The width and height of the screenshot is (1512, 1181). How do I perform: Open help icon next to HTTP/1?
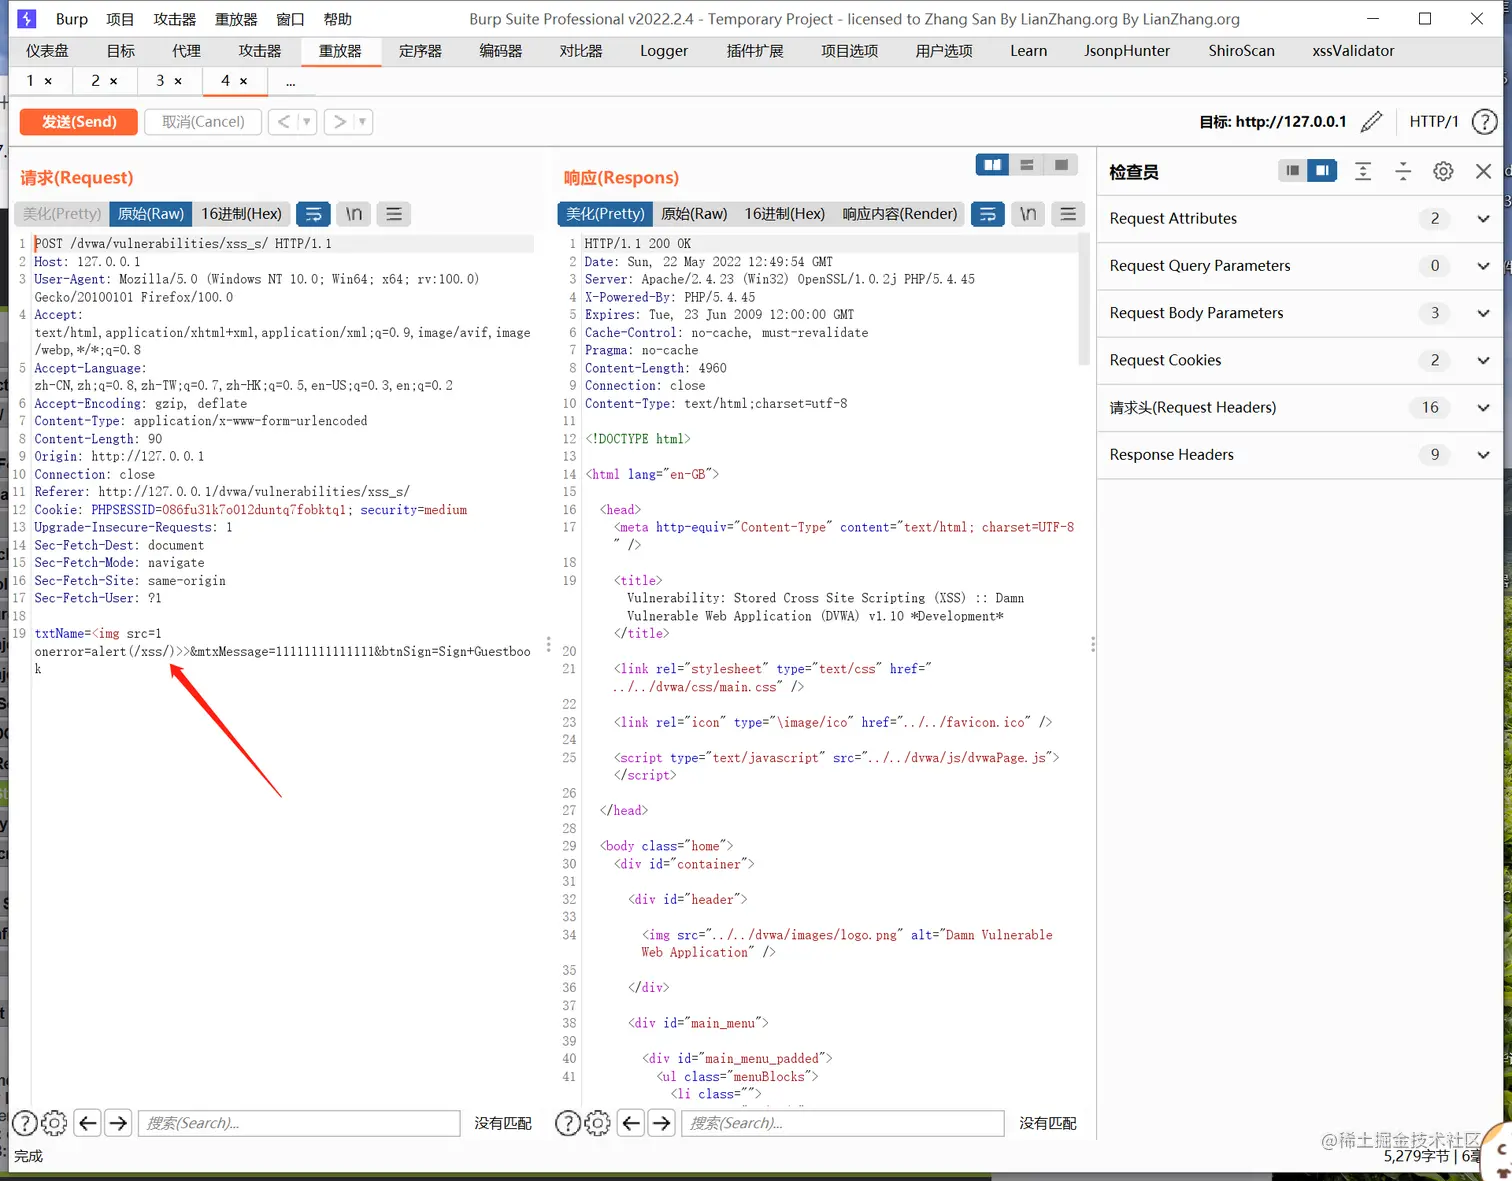[1485, 122]
